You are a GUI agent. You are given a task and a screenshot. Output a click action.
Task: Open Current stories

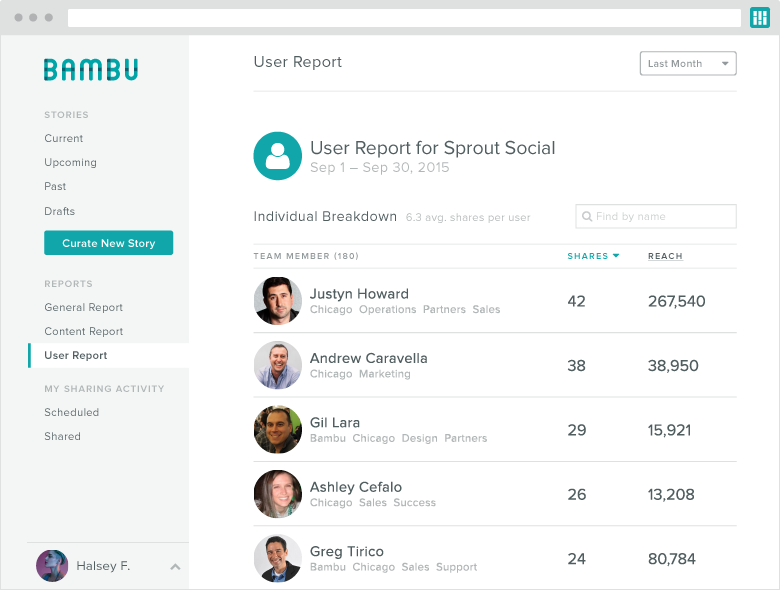click(64, 138)
